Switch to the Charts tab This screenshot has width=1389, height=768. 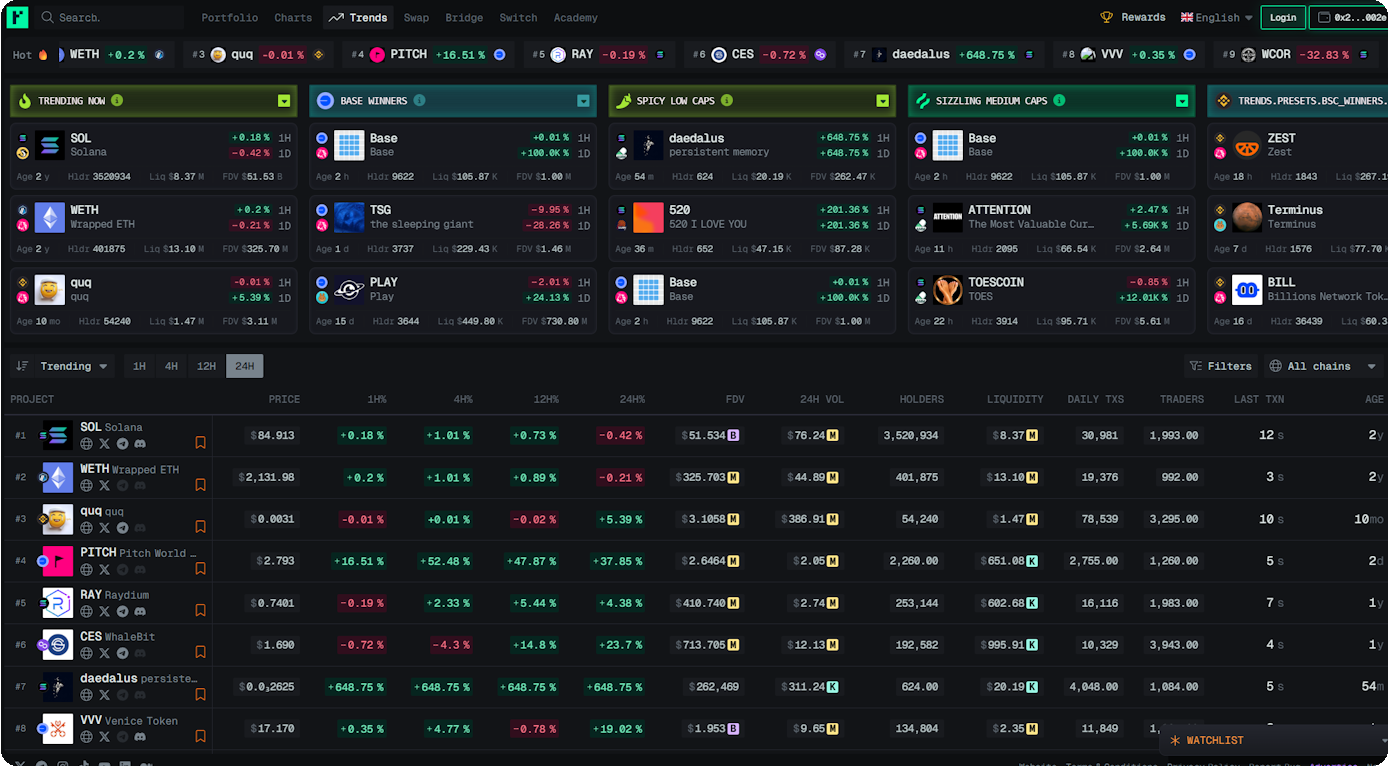(x=293, y=18)
